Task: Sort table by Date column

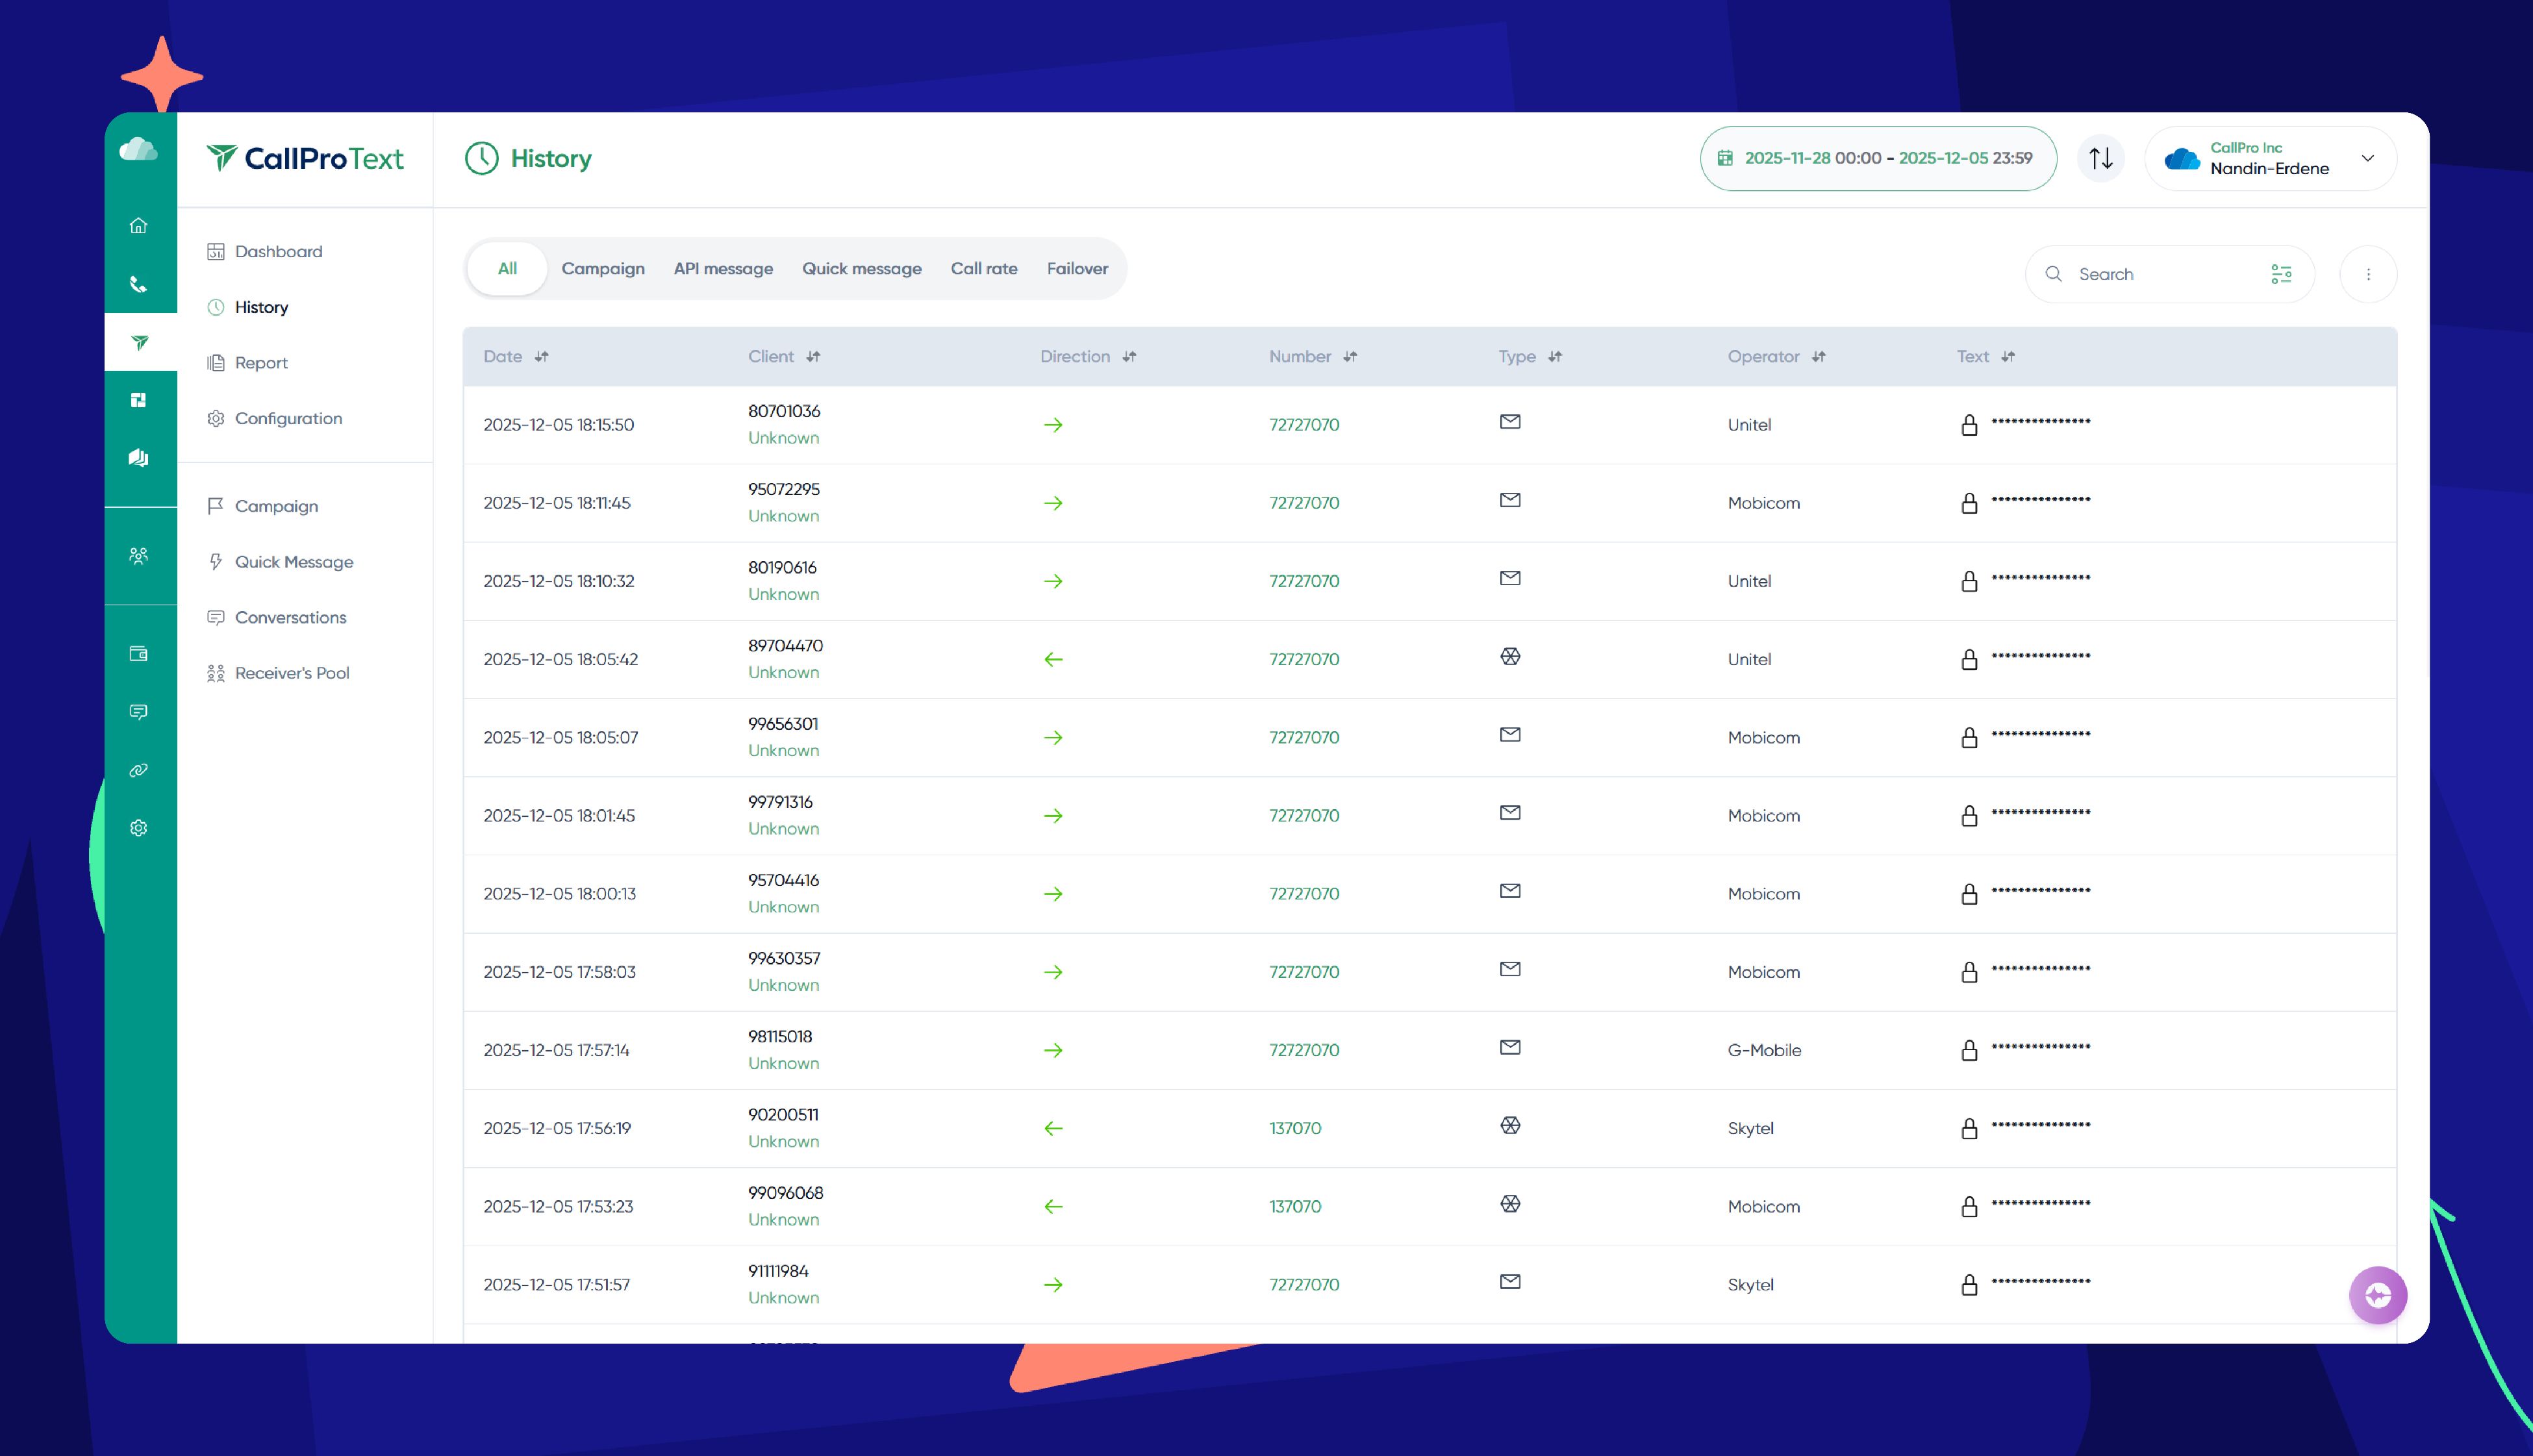Action: click(x=541, y=357)
